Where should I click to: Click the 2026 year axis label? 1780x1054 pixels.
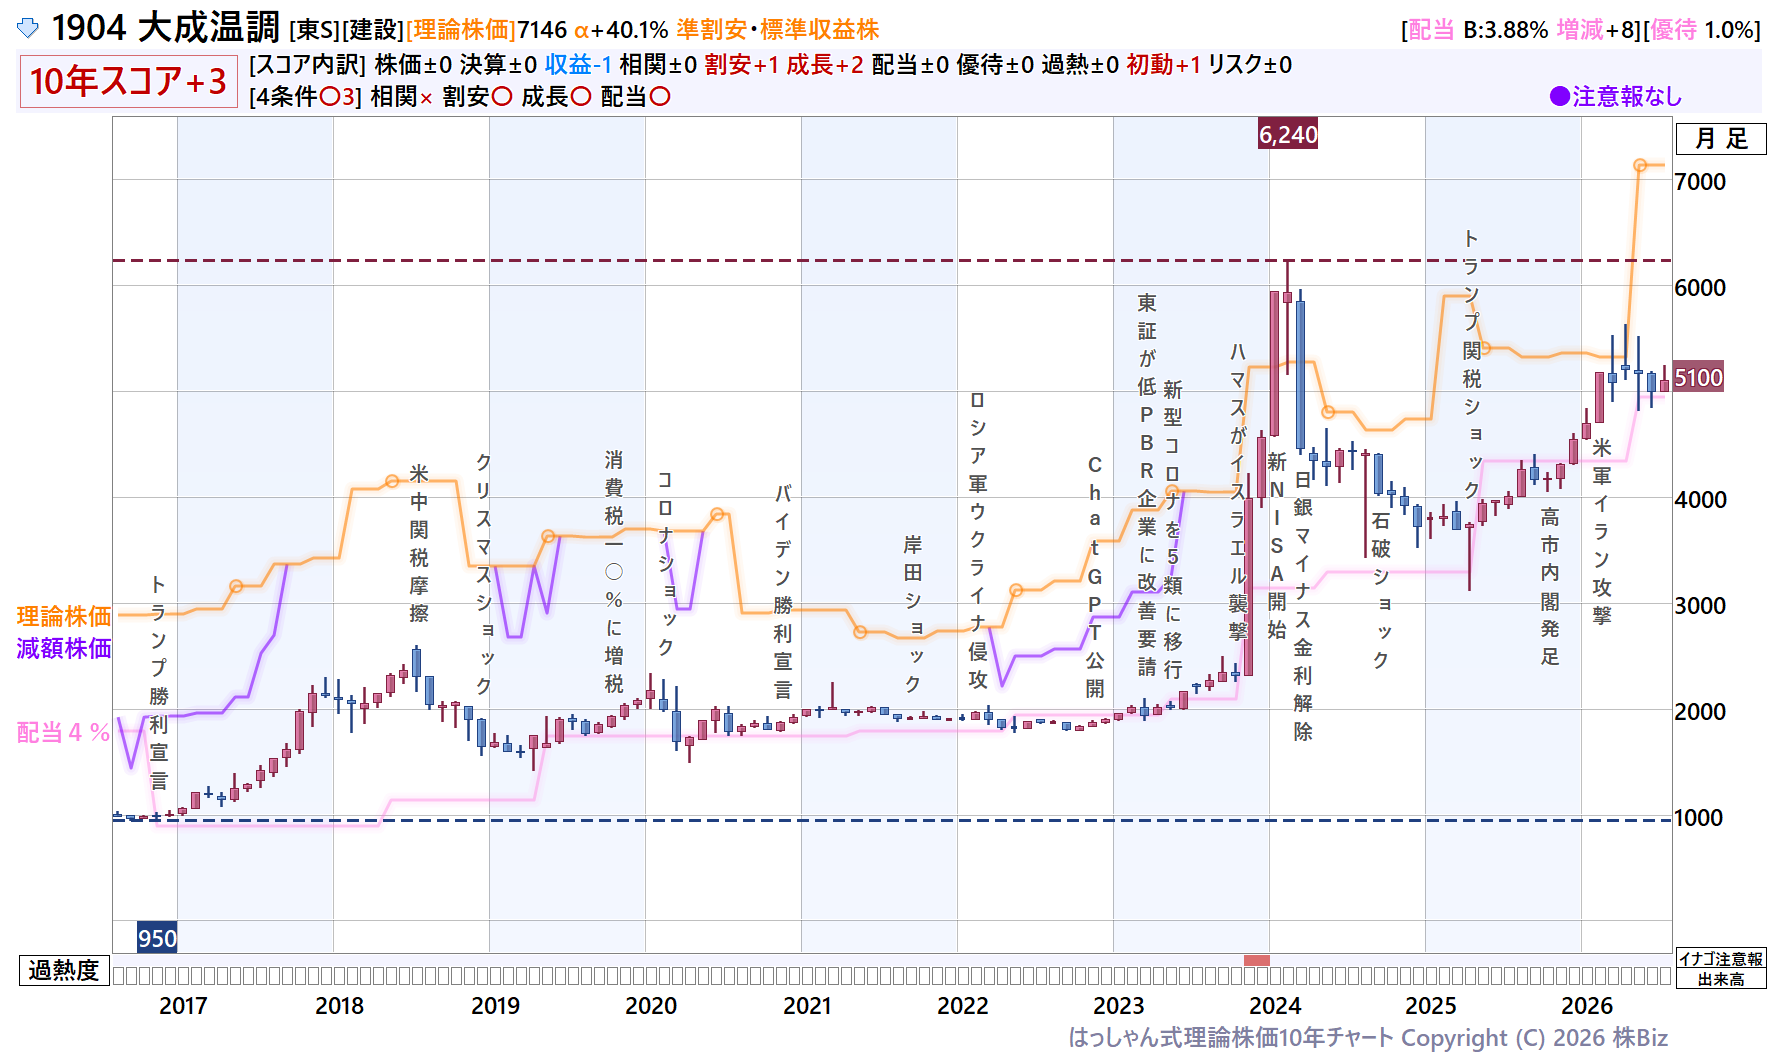(x=1587, y=1006)
